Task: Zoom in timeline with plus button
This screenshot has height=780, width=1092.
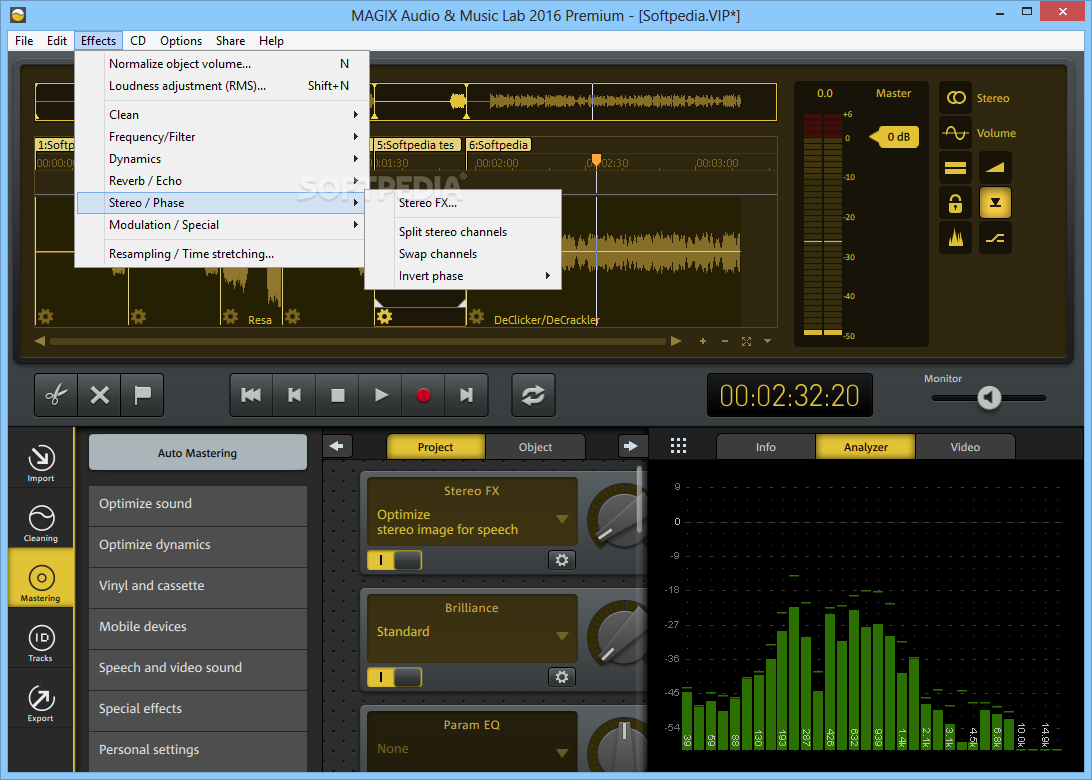Action: point(703,341)
